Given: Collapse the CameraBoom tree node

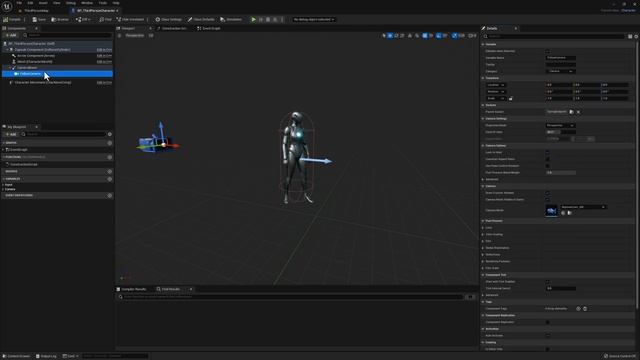Looking at the screenshot, I should 10,68.
